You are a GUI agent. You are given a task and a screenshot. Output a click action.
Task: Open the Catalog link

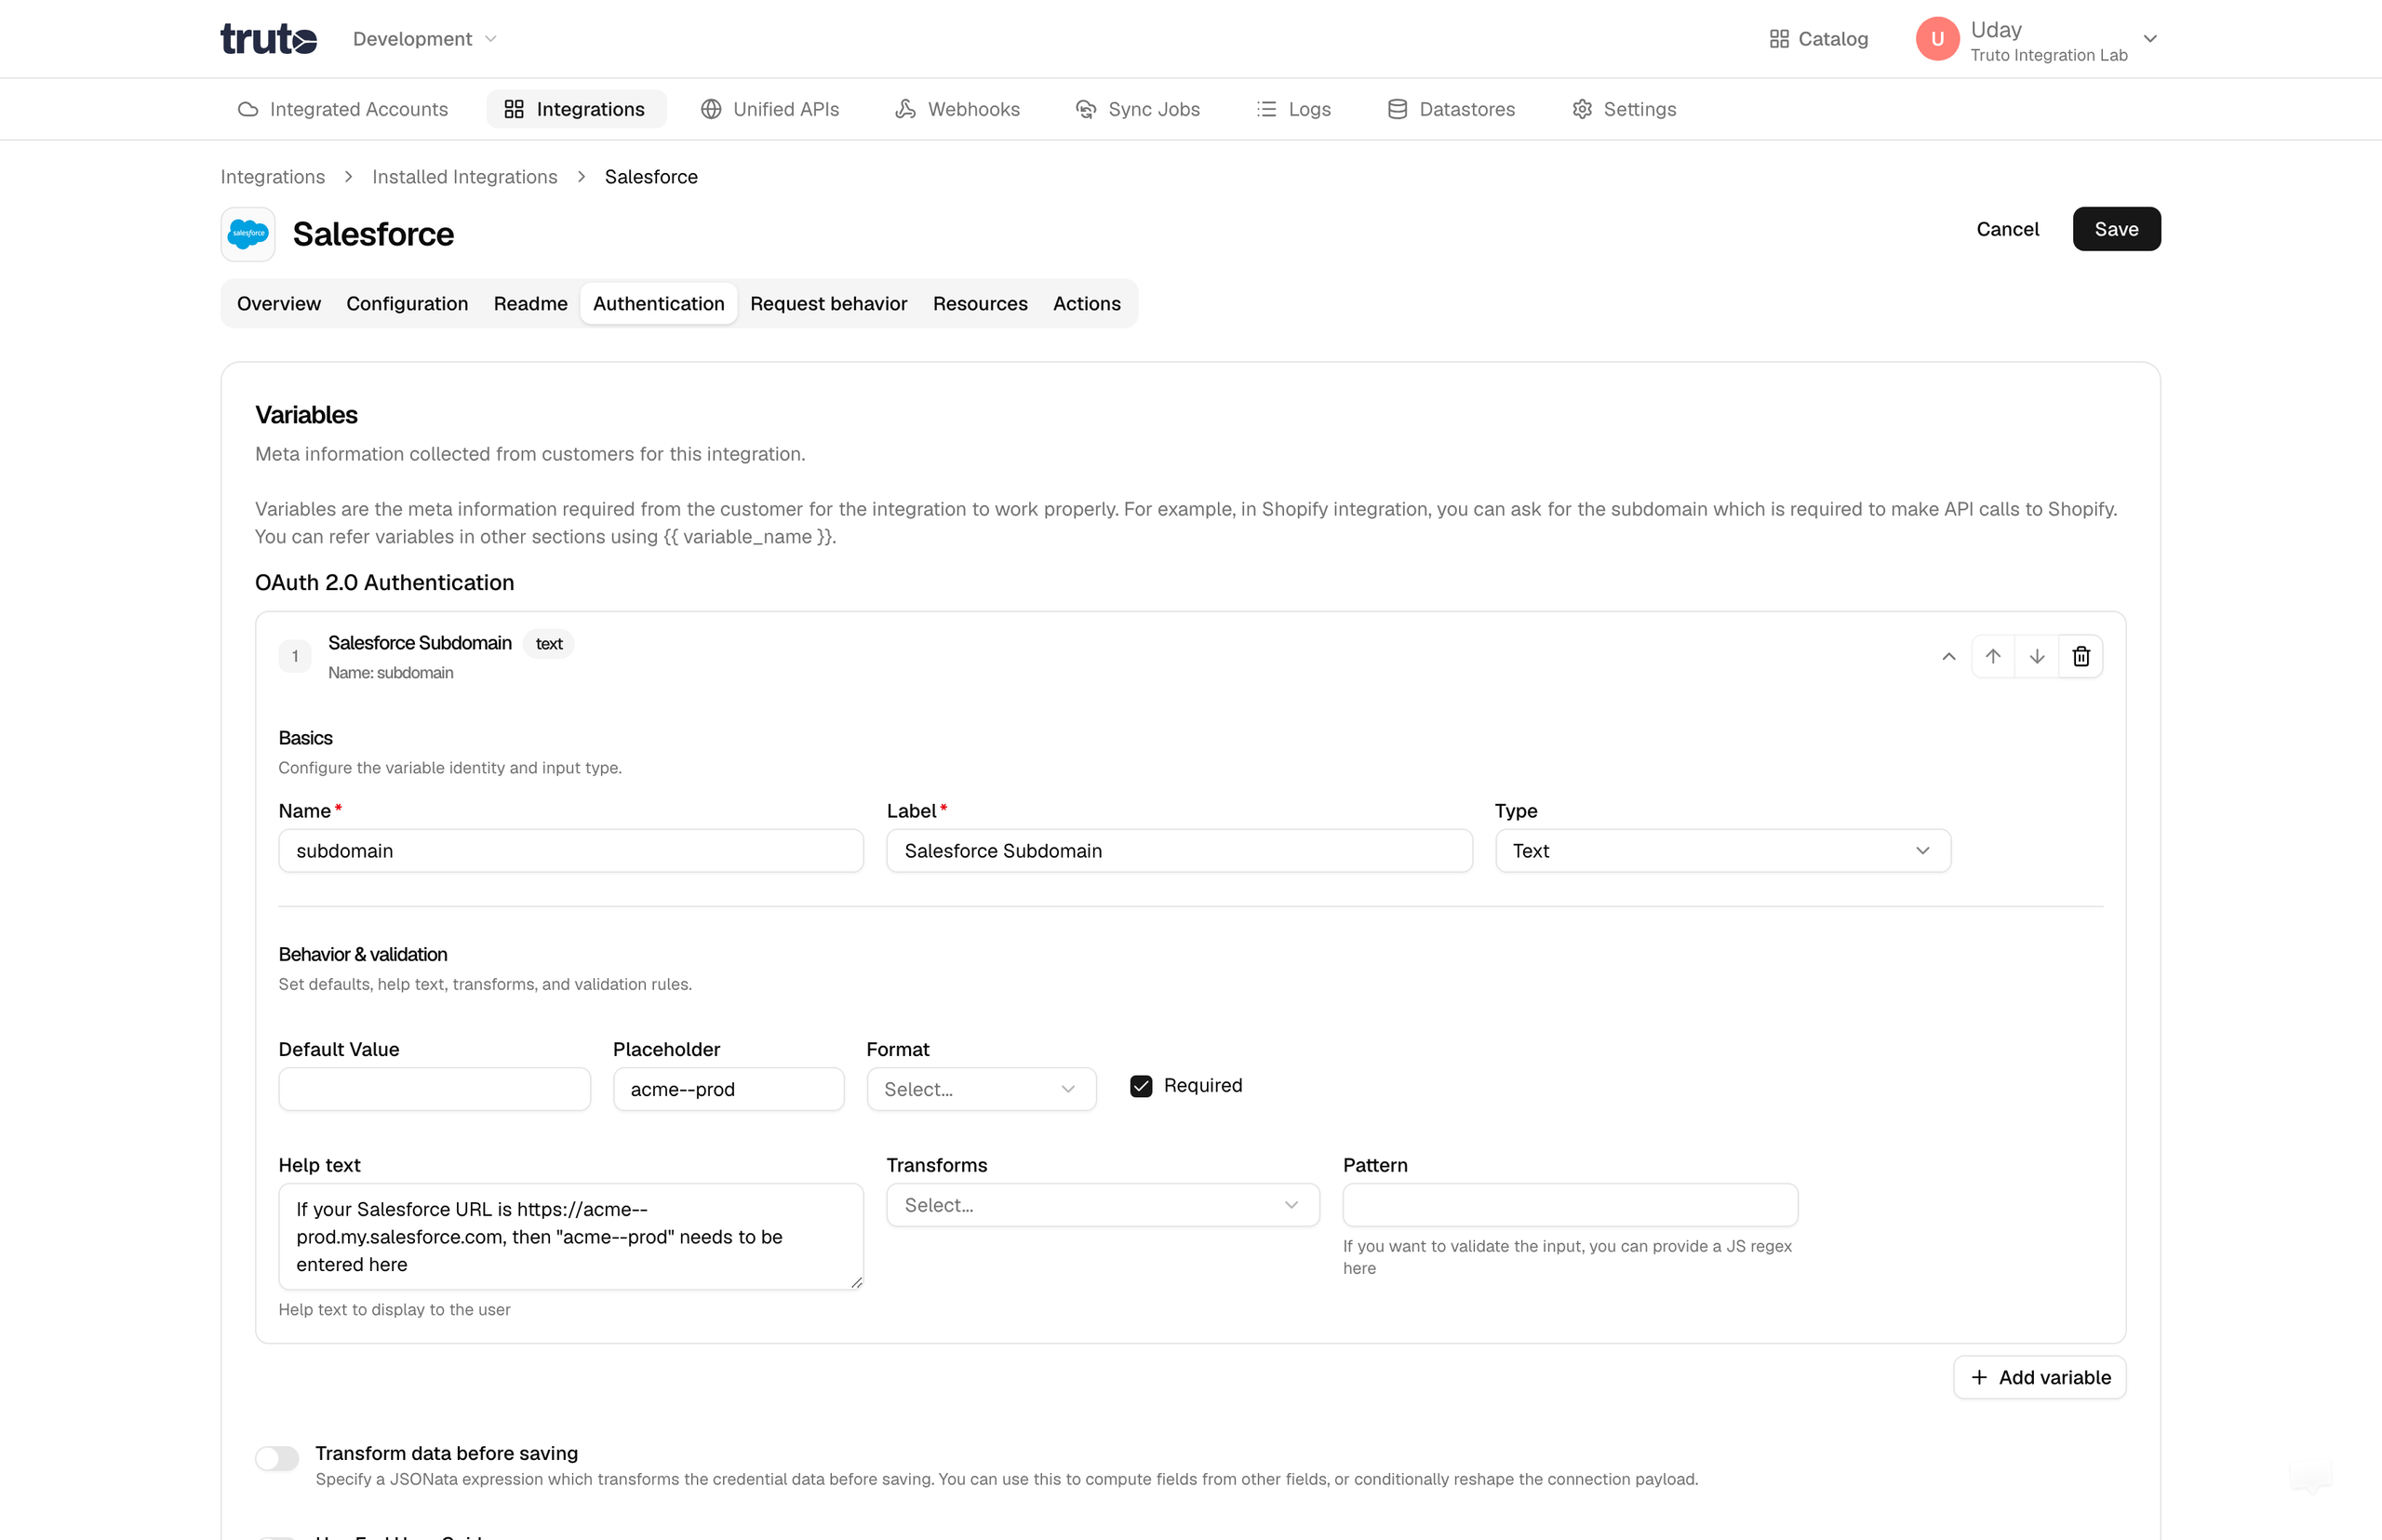tap(1818, 39)
